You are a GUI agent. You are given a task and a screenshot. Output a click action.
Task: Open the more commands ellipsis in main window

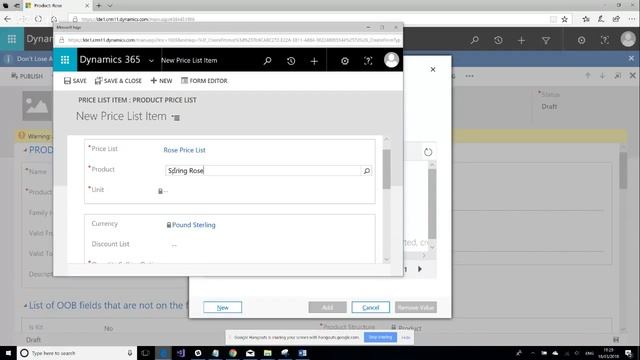point(469,76)
